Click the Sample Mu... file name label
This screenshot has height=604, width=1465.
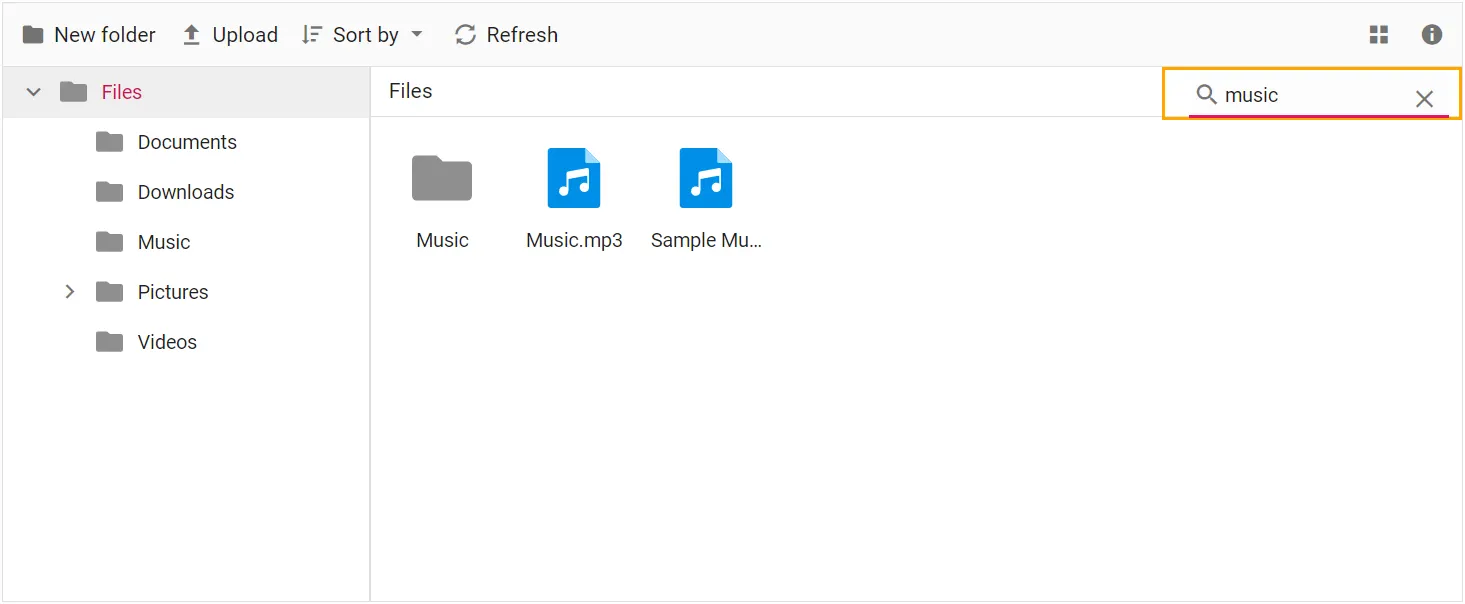706,241
